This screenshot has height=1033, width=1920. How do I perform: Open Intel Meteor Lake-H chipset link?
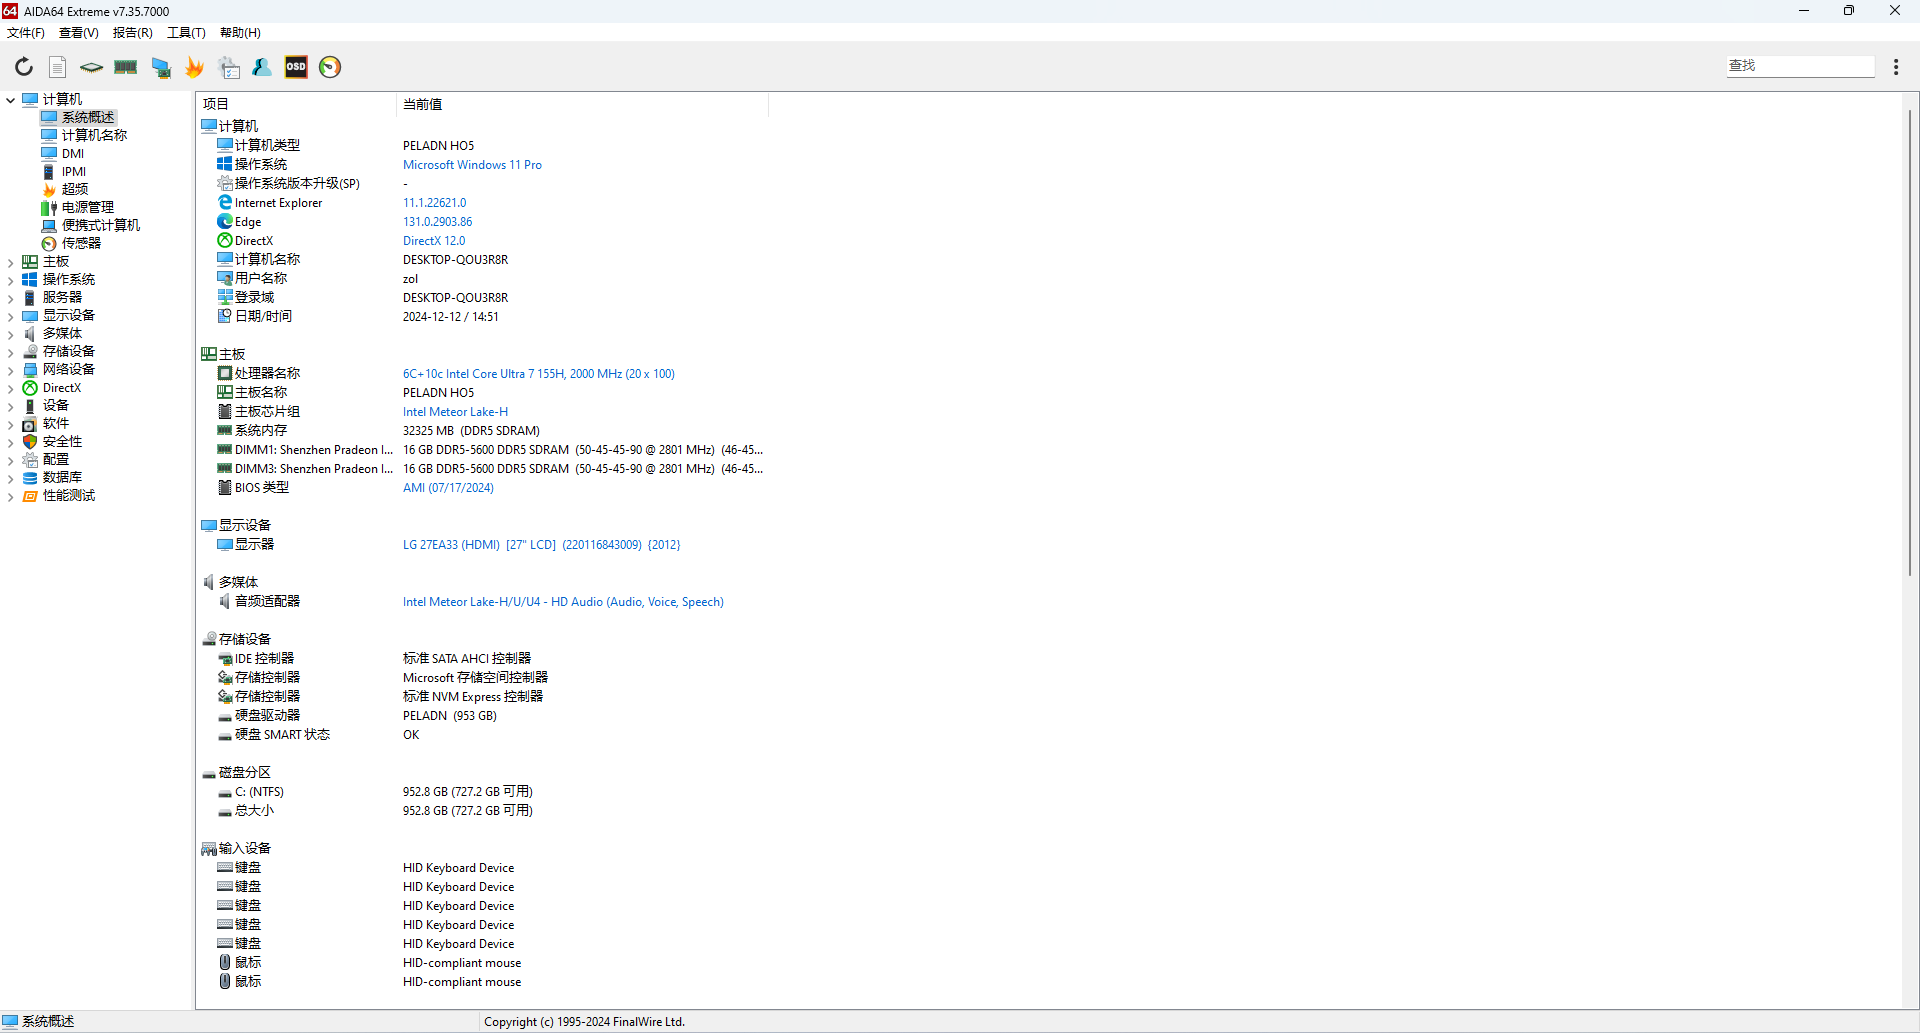click(455, 412)
